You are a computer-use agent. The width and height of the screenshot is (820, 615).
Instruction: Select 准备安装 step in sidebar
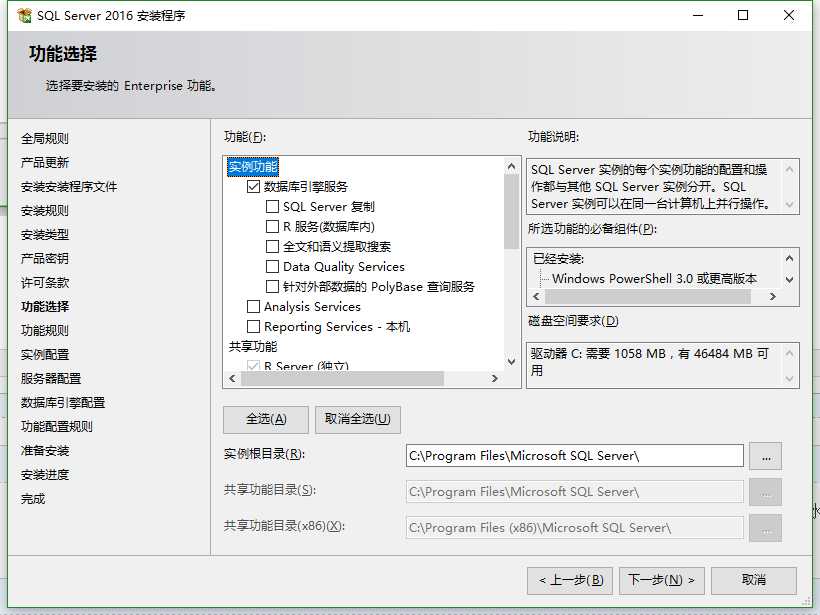click(45, 451)
